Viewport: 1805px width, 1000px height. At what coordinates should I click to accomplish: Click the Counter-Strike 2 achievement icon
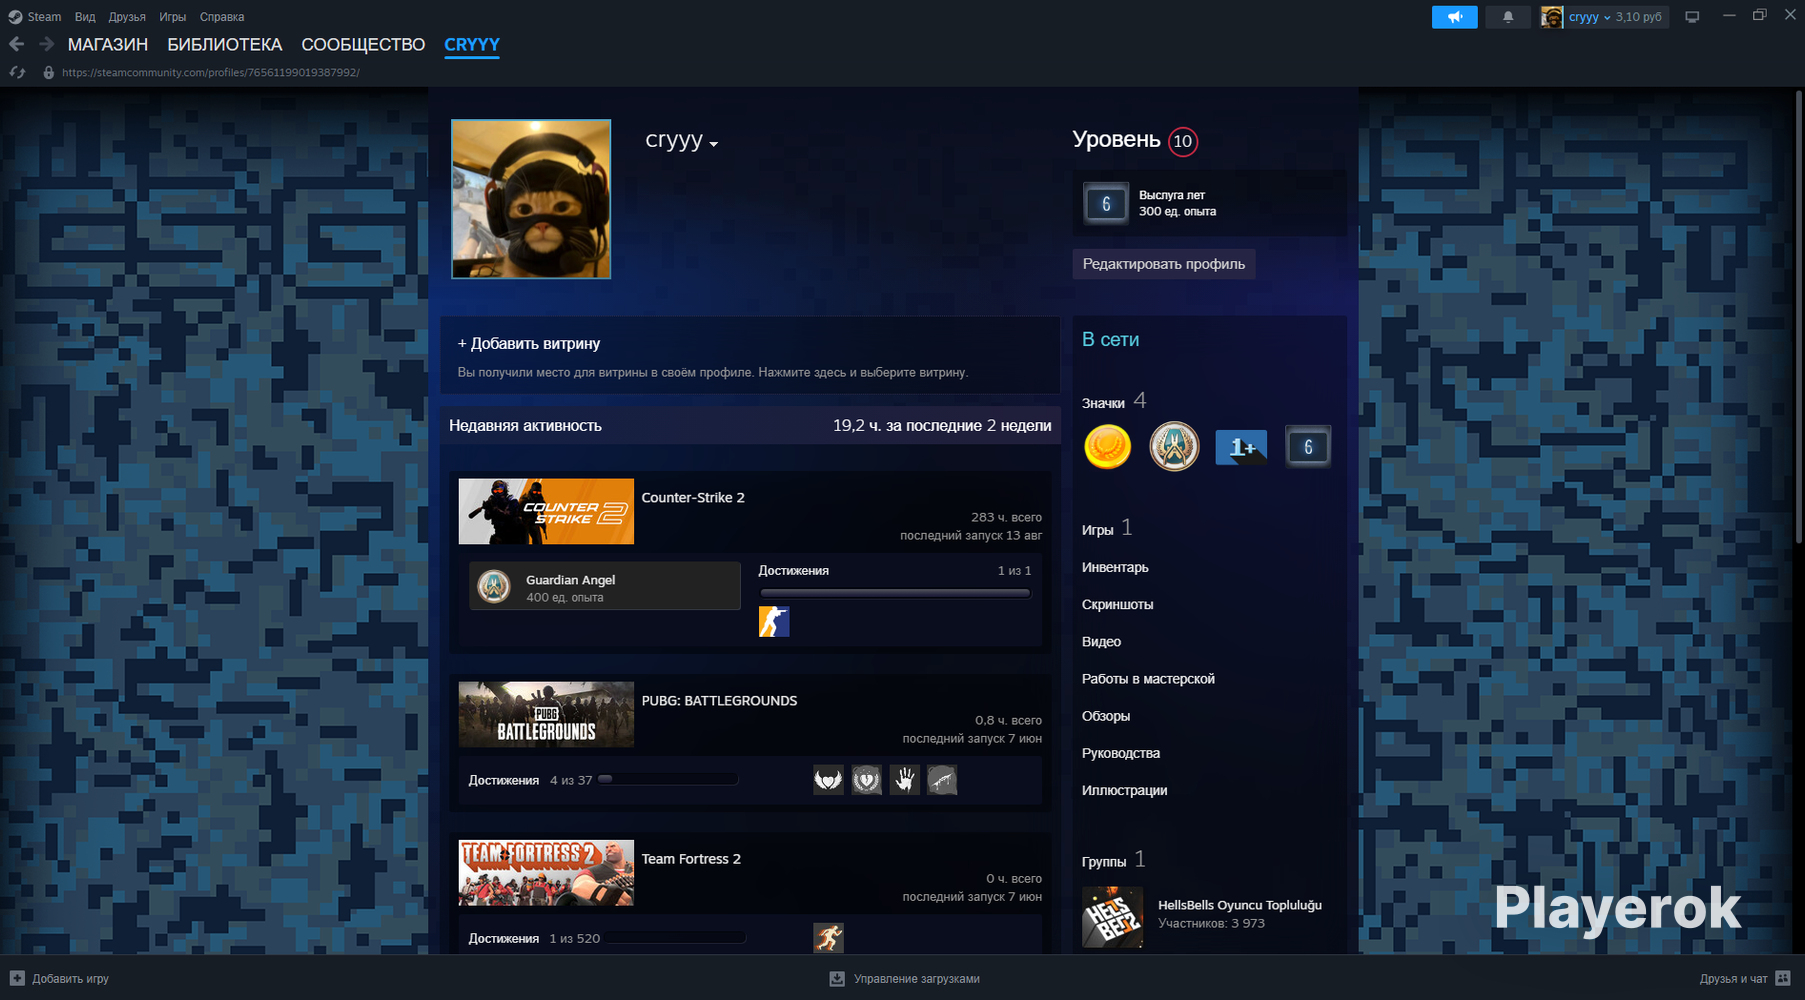[x=774, y=621]
